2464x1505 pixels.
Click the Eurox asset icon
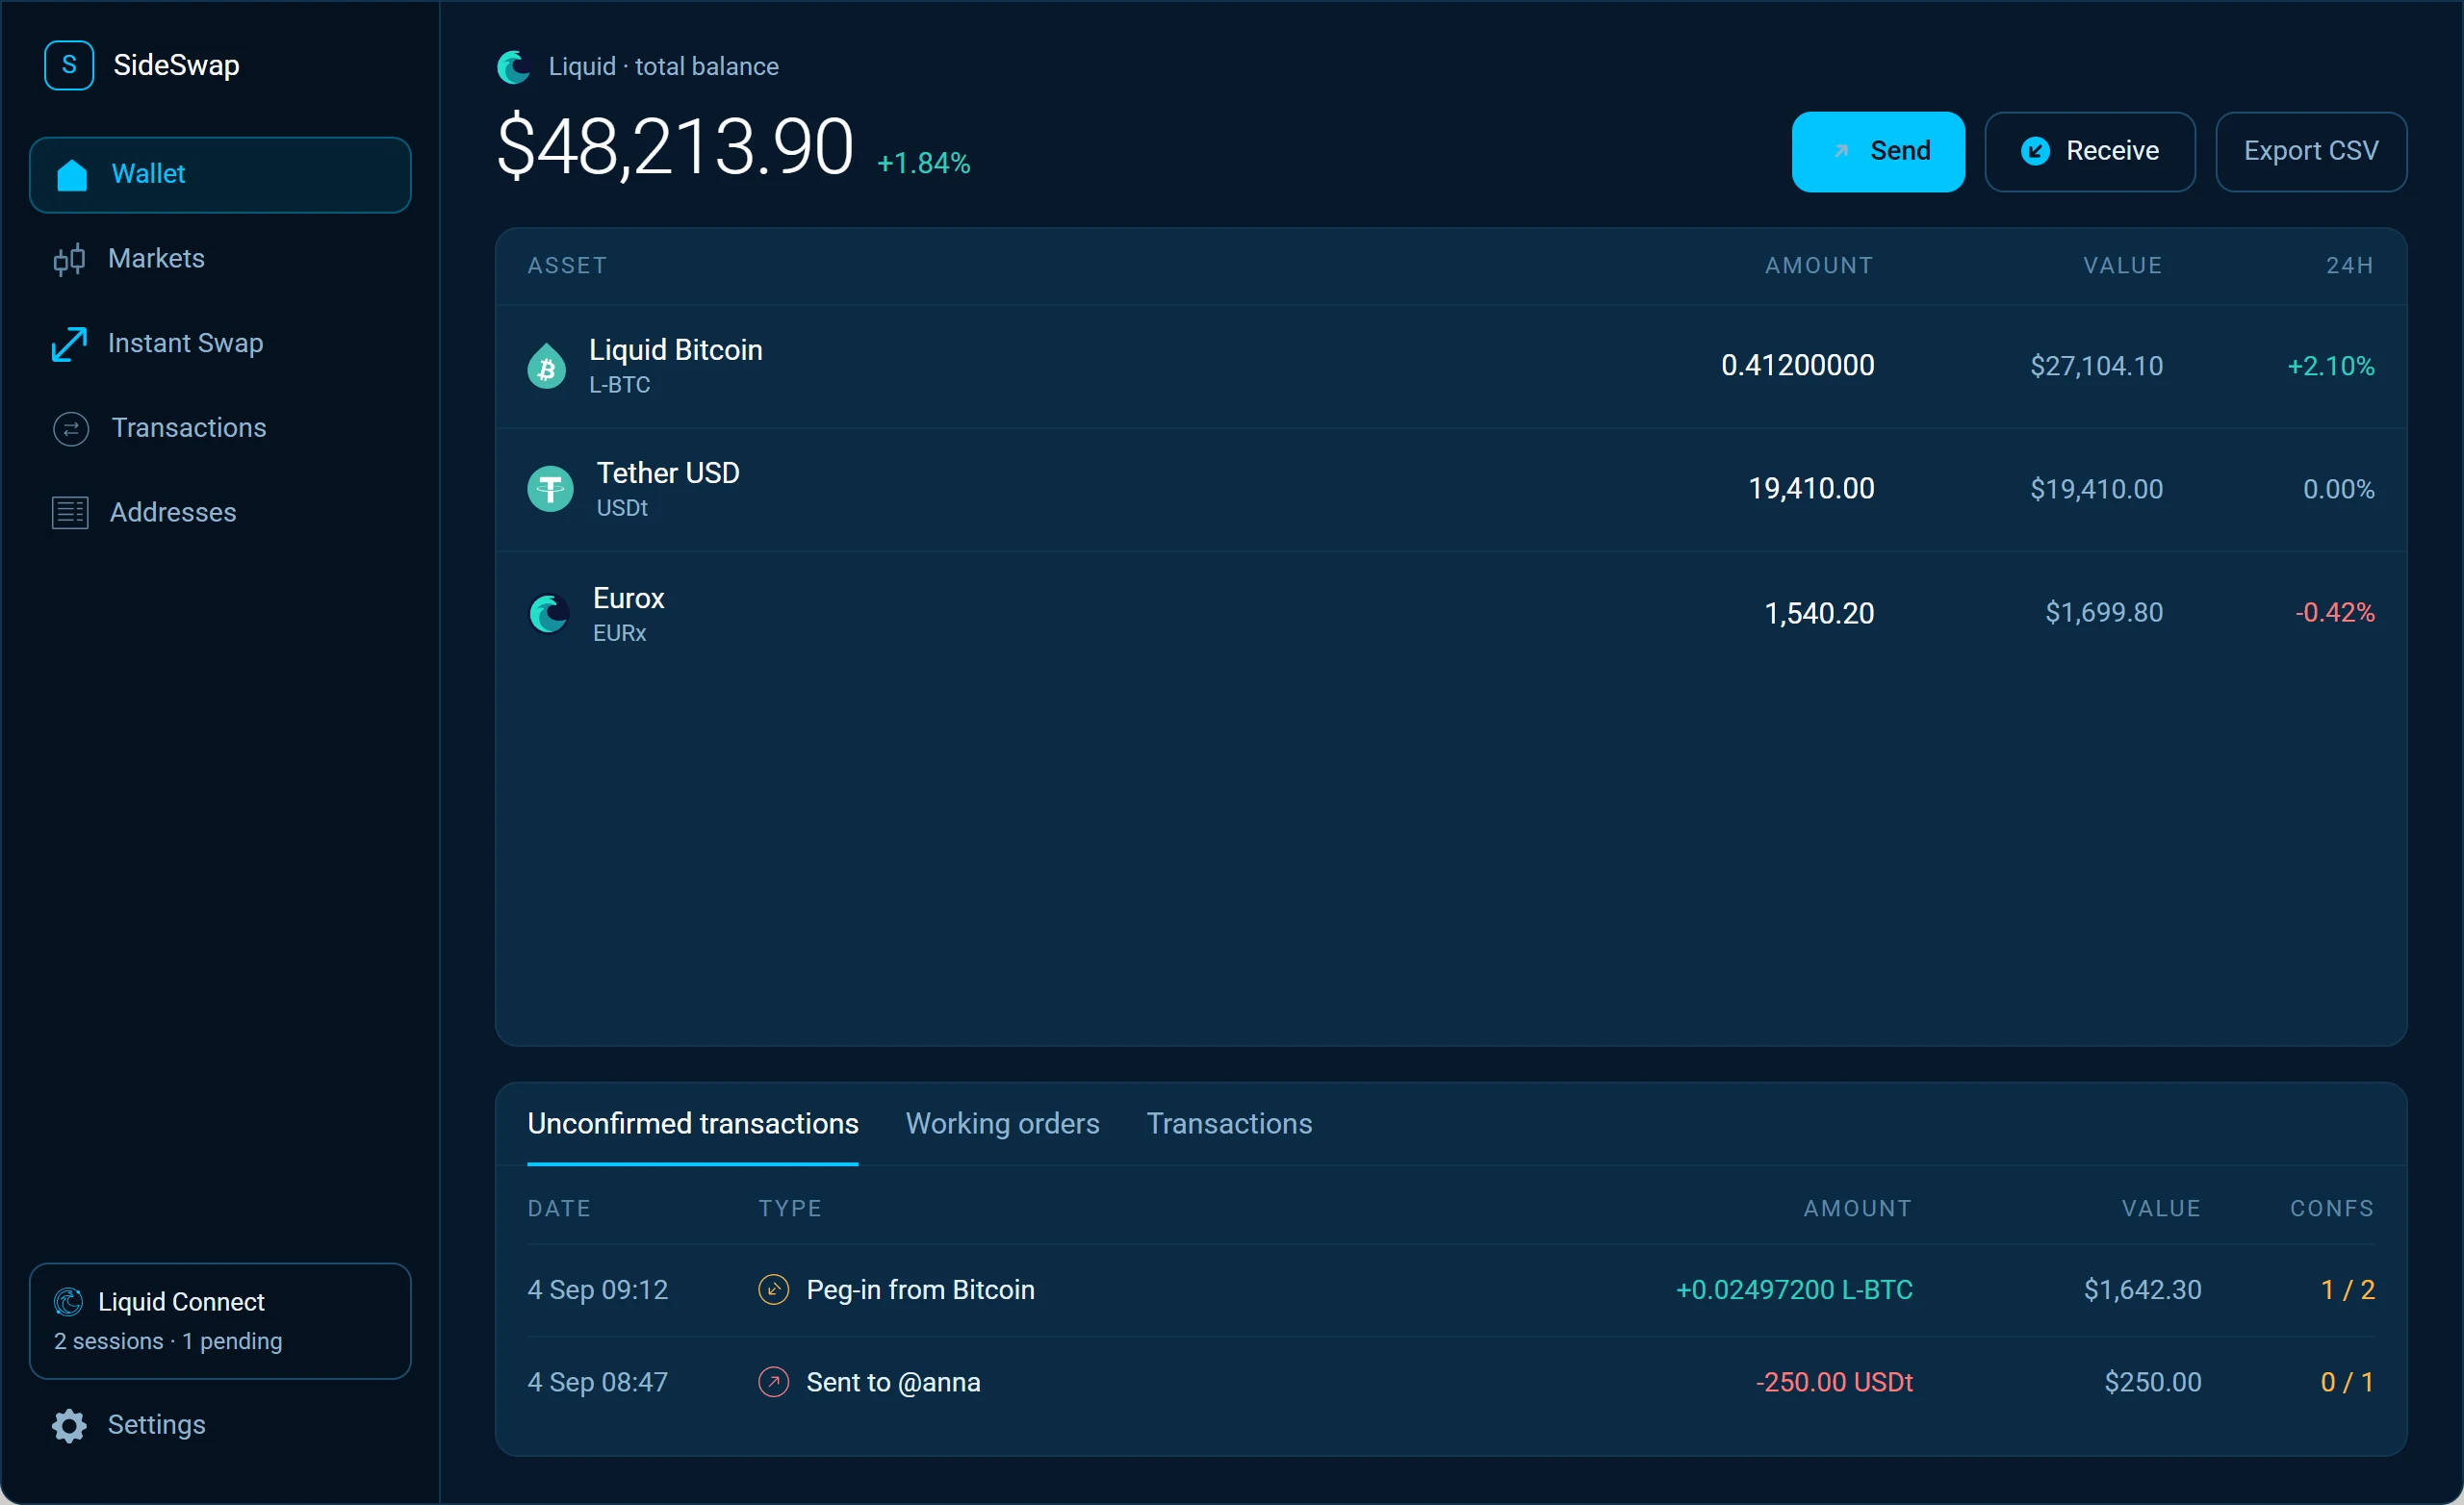click(549, 614)
